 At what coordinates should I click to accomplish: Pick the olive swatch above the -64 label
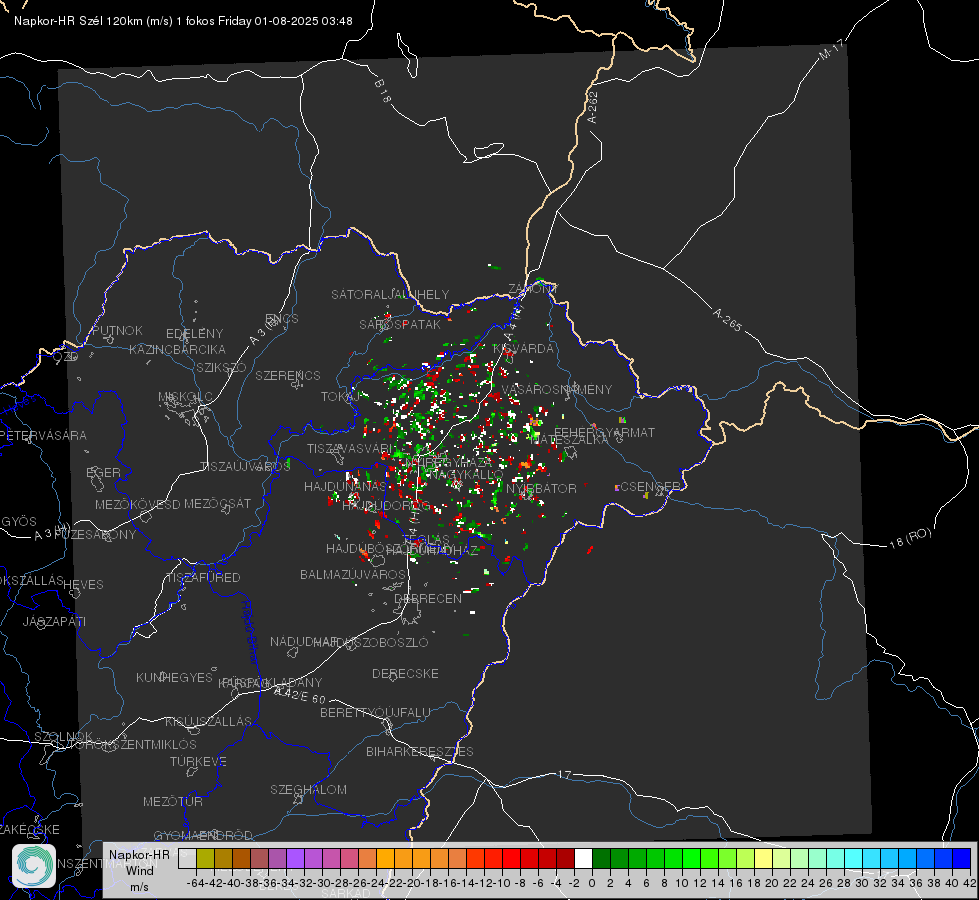205,858
